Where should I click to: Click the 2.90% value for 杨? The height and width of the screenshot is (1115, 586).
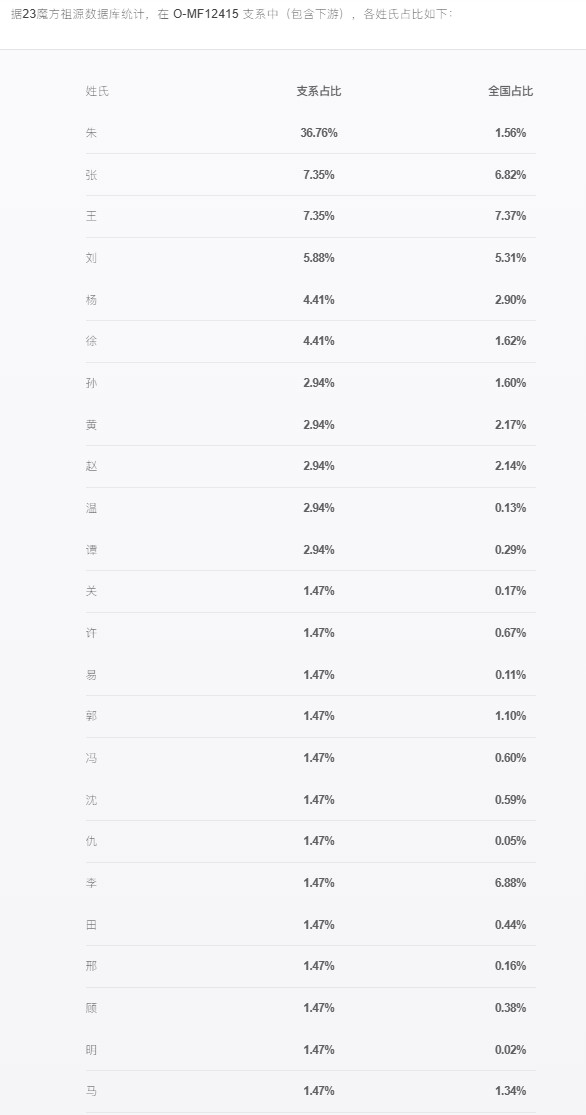coord(511,300)
